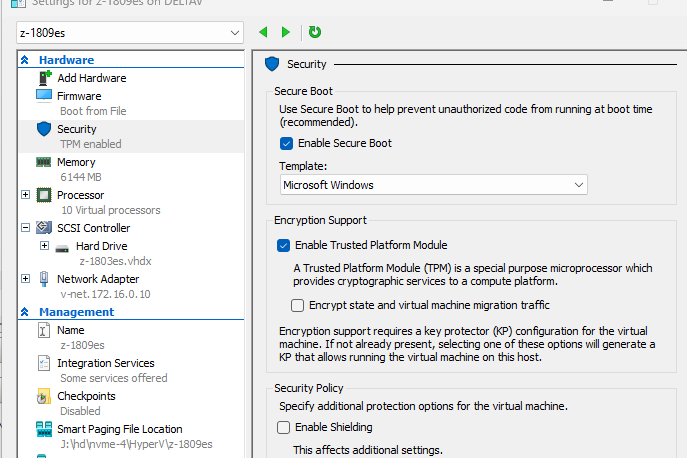The width and height of the screenshot is (687, 458).
Task: Select the Network Adapter item
Action: pyautogui.click(x=98, y=279)
